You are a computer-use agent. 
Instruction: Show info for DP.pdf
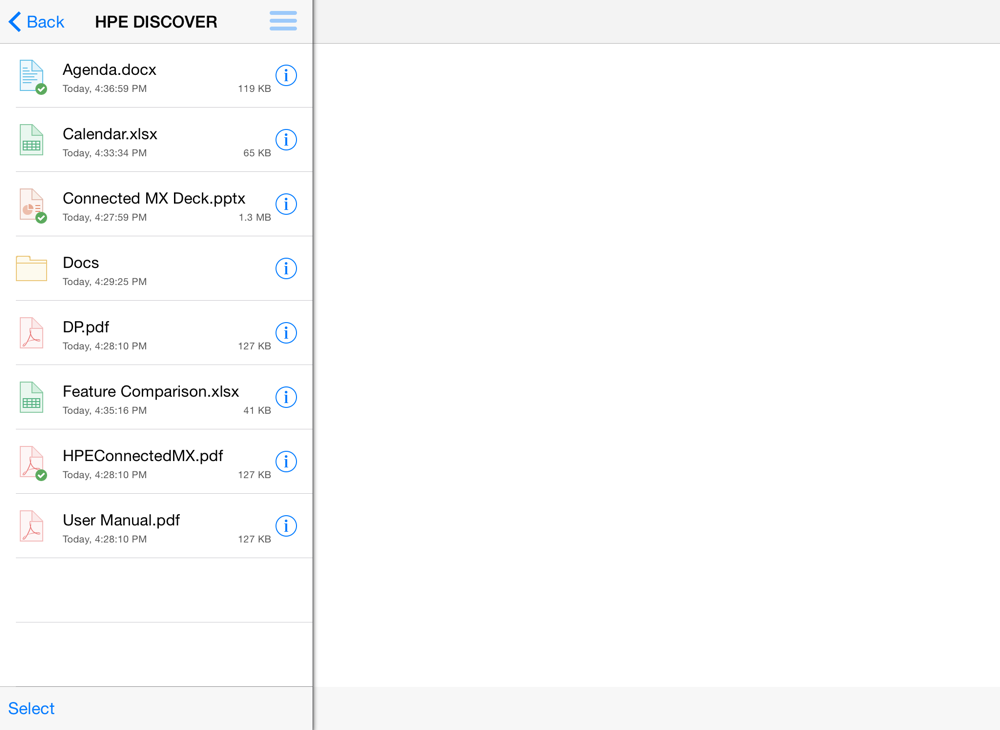[x=286, y=333]
